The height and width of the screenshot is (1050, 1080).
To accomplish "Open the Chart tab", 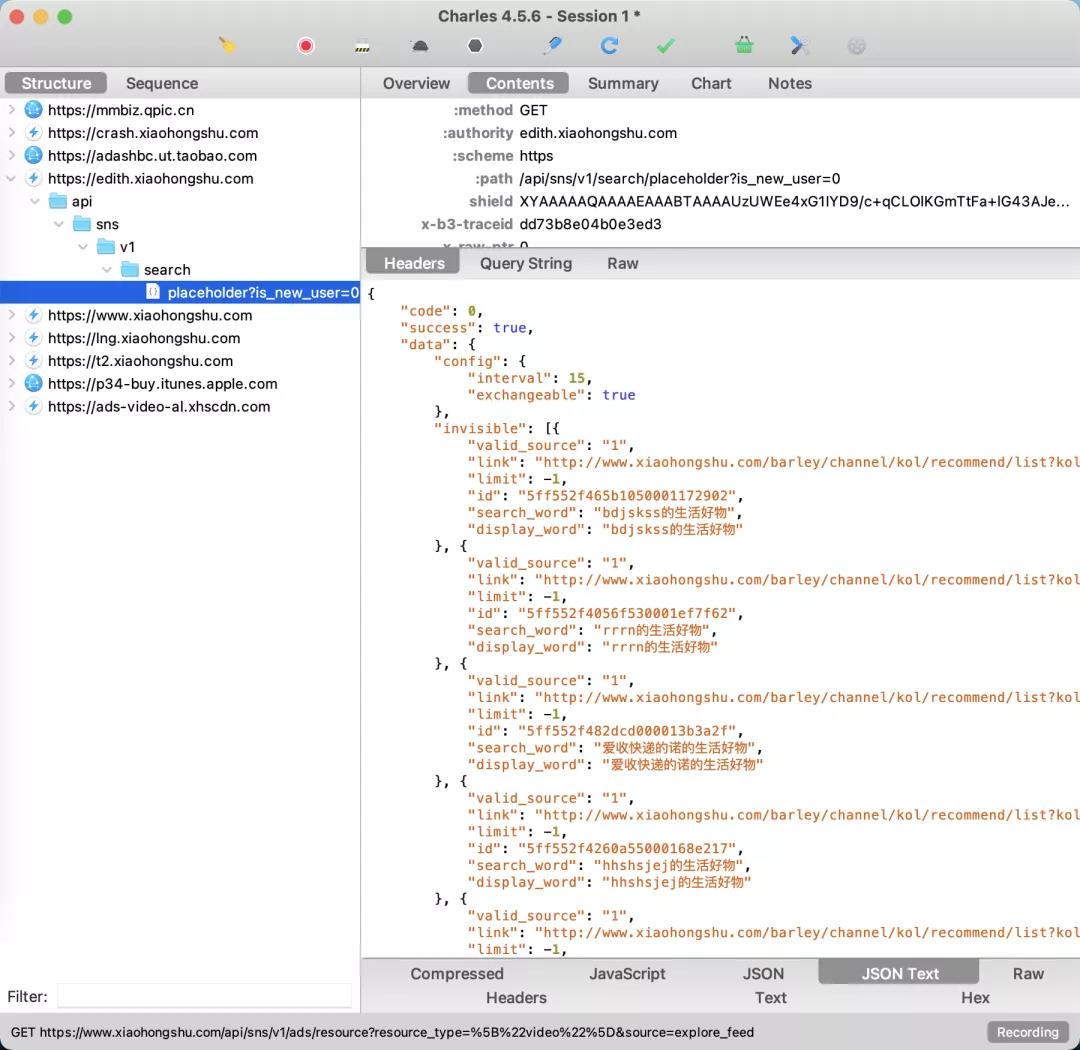I will coord(711,83).
